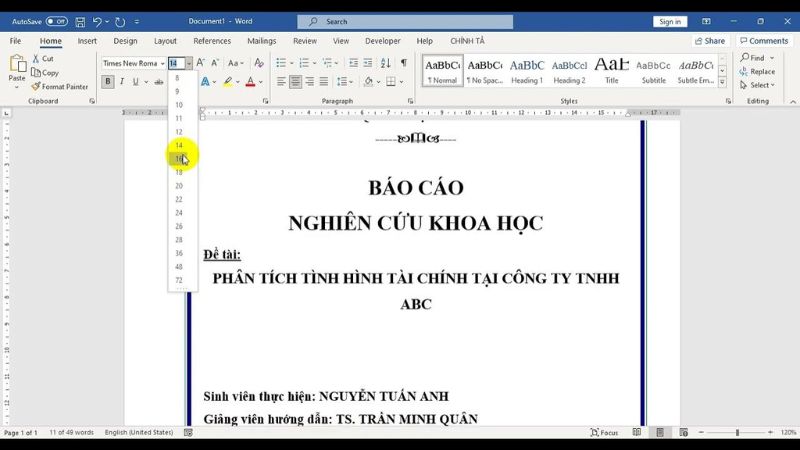Copy the selected text
800x450 pixels.
(45, 72)
